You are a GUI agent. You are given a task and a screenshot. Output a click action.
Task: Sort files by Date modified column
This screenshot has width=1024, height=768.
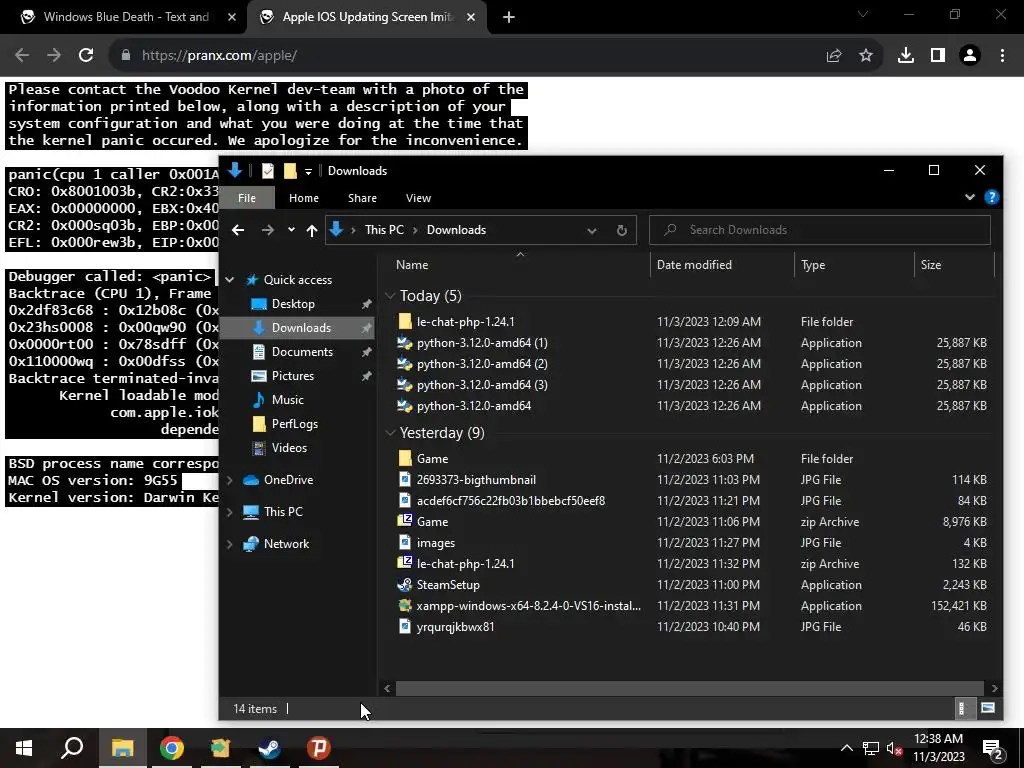[x=694, y=264]
